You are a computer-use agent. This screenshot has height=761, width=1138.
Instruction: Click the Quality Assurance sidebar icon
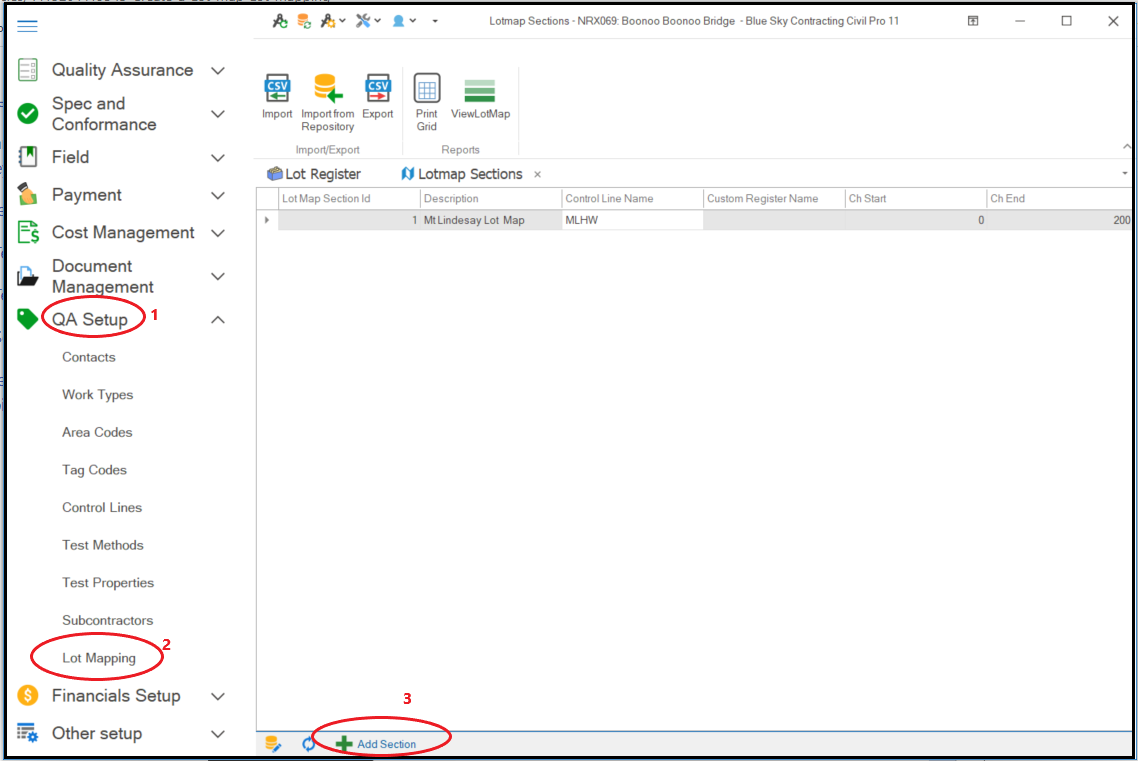(28, 70)
